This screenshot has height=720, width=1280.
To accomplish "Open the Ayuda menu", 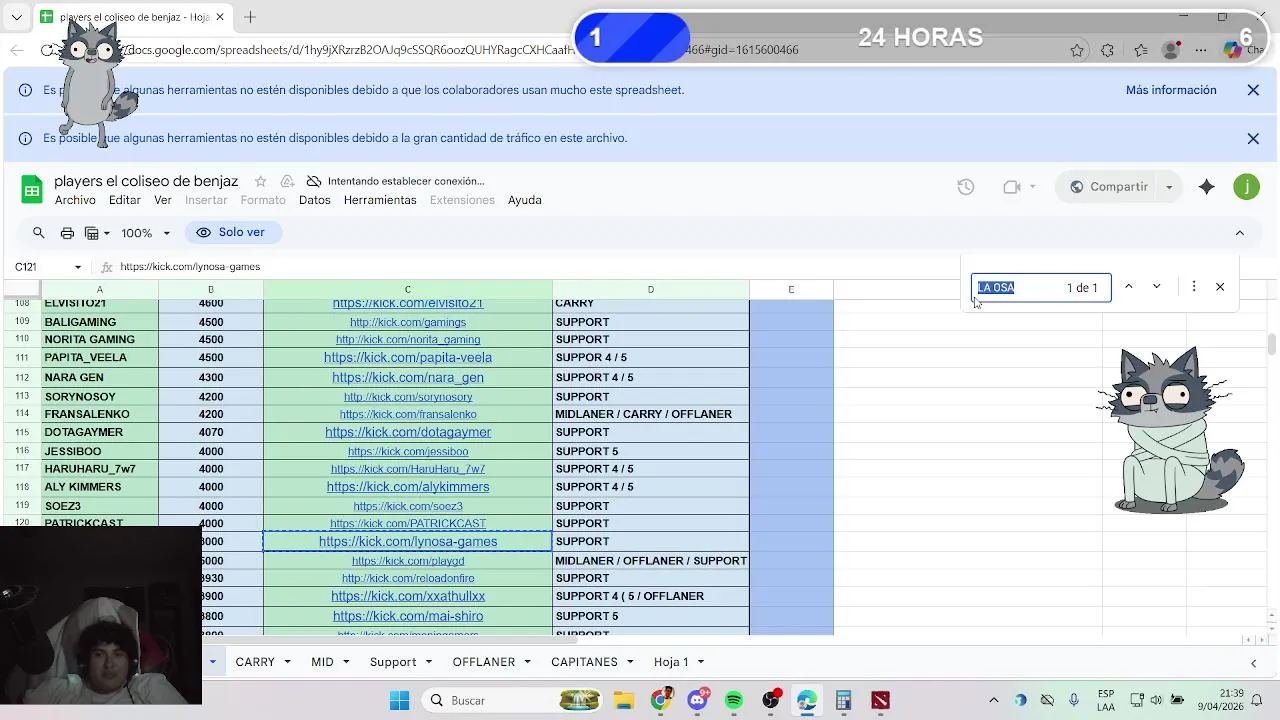I will point(524,200).
